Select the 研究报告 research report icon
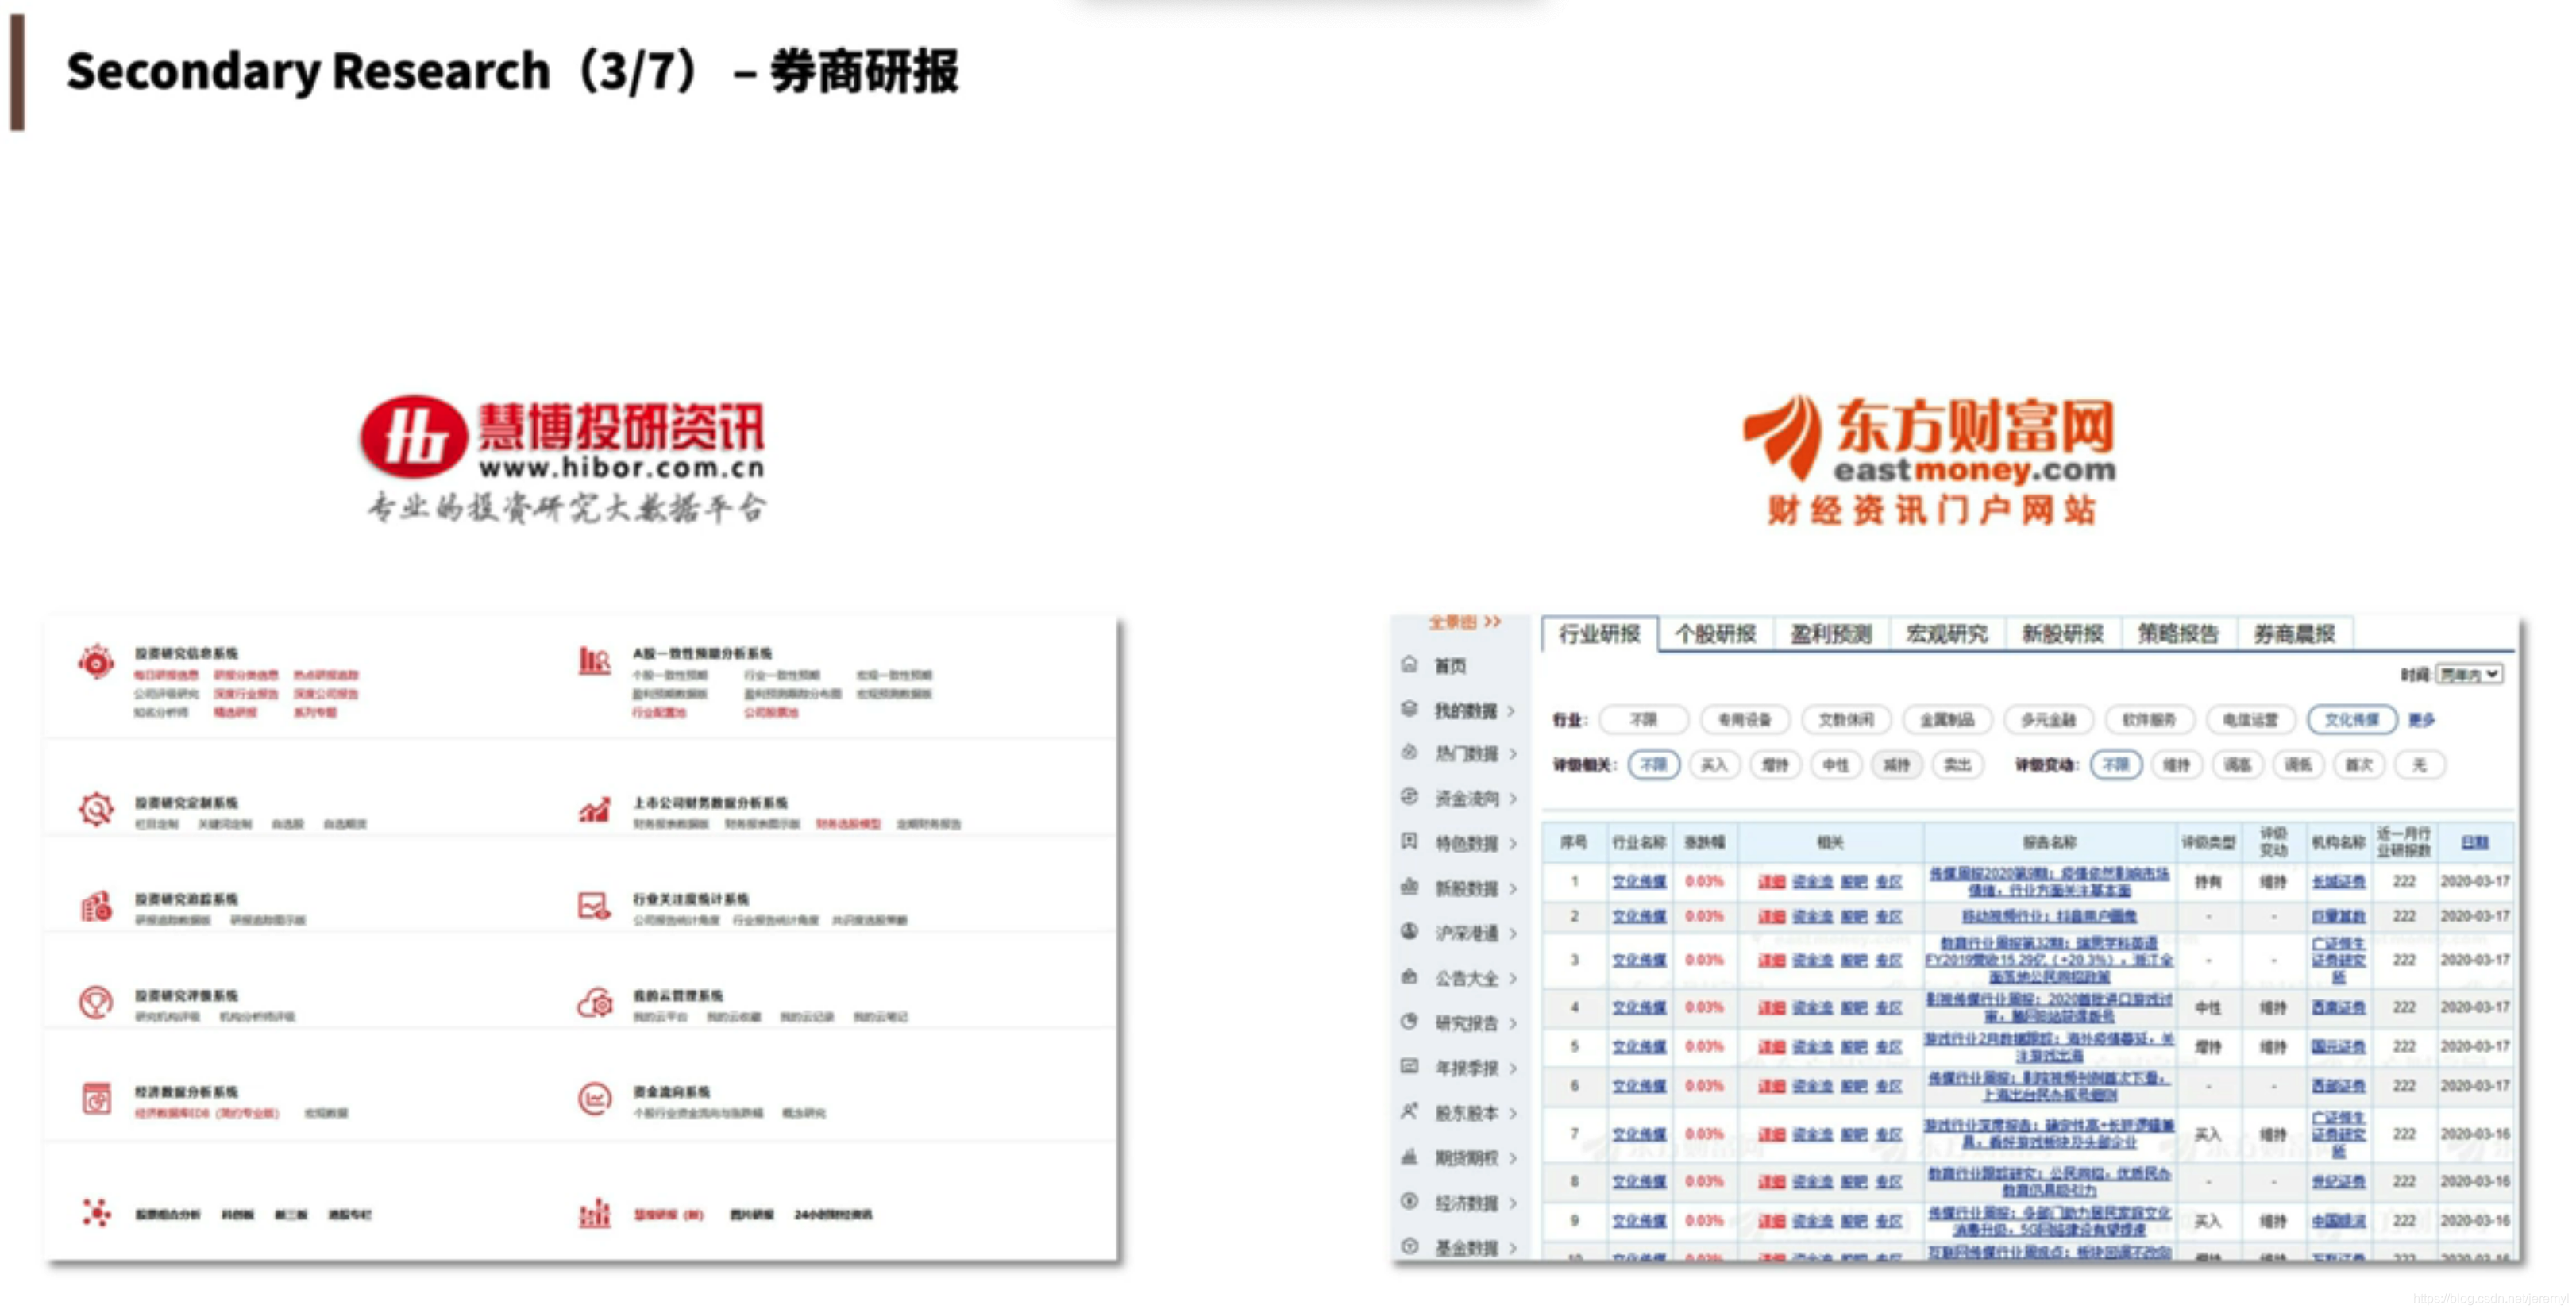Viewport: 2576px width, 1313px height. tap(1410, 1023)
